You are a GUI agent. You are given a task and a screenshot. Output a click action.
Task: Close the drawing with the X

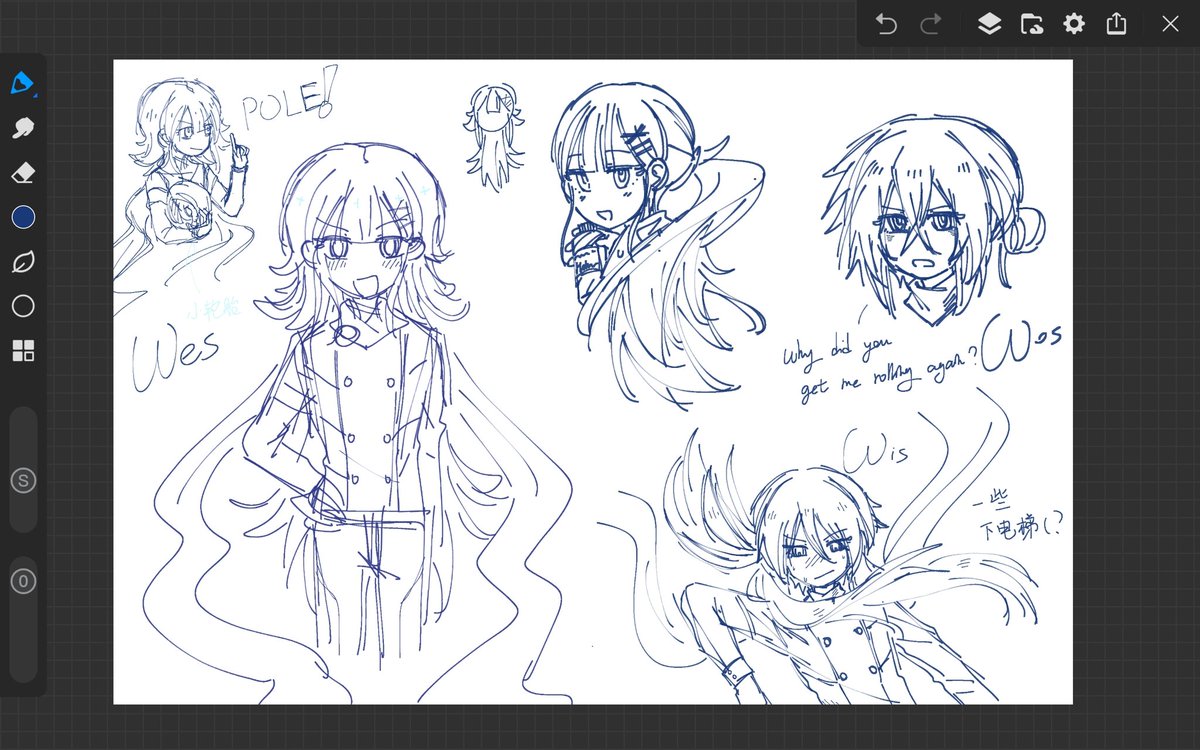1170,24
